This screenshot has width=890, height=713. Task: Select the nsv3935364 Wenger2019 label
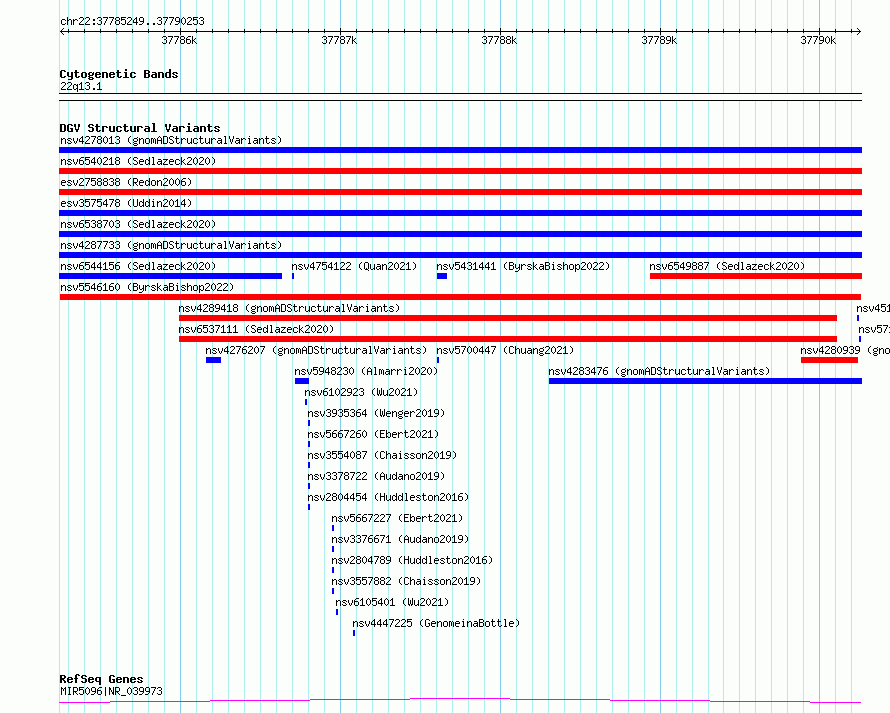tap(376, 413)
